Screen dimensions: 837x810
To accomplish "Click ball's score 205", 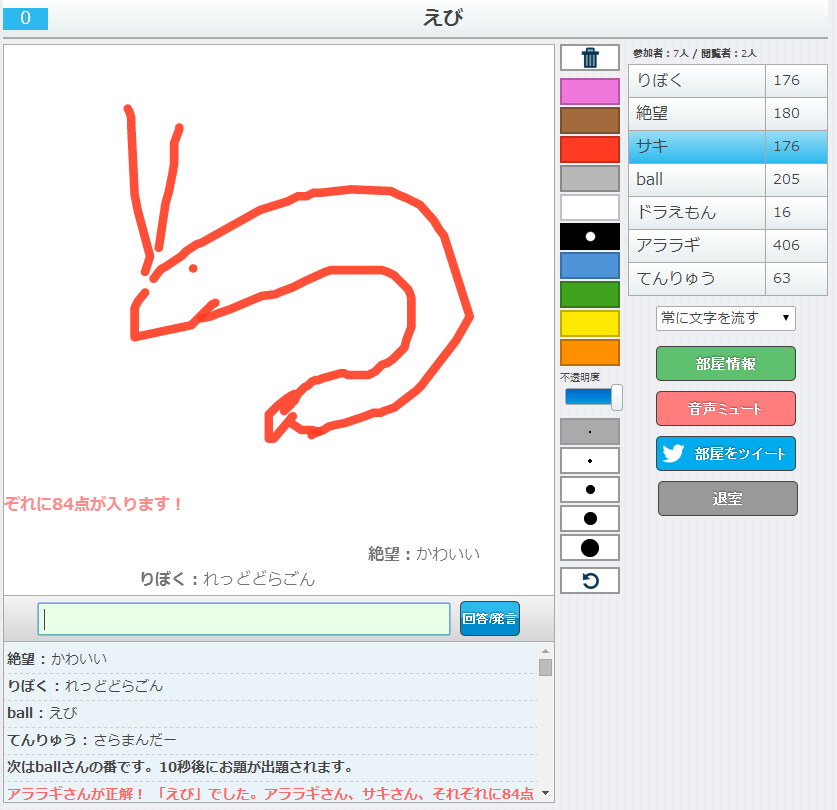I will [786, 179].
